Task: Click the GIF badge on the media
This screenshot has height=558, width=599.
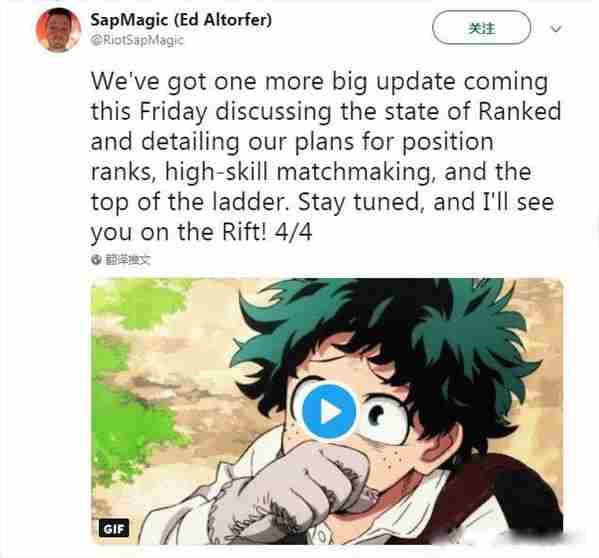Action: [x=114, y=529]
